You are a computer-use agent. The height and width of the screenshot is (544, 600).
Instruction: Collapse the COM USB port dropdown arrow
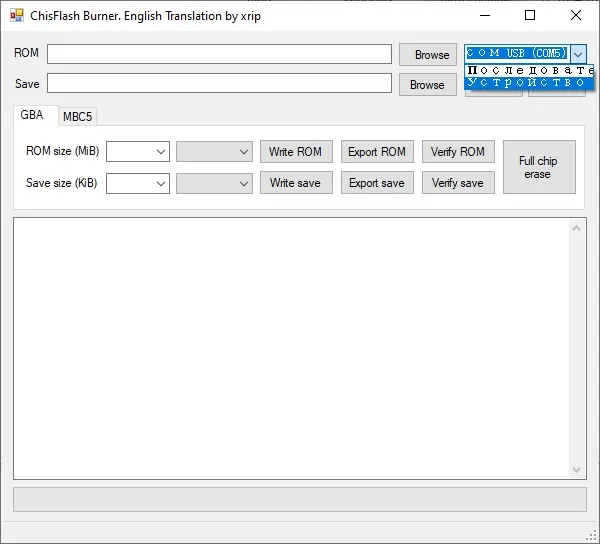[578, 54]
